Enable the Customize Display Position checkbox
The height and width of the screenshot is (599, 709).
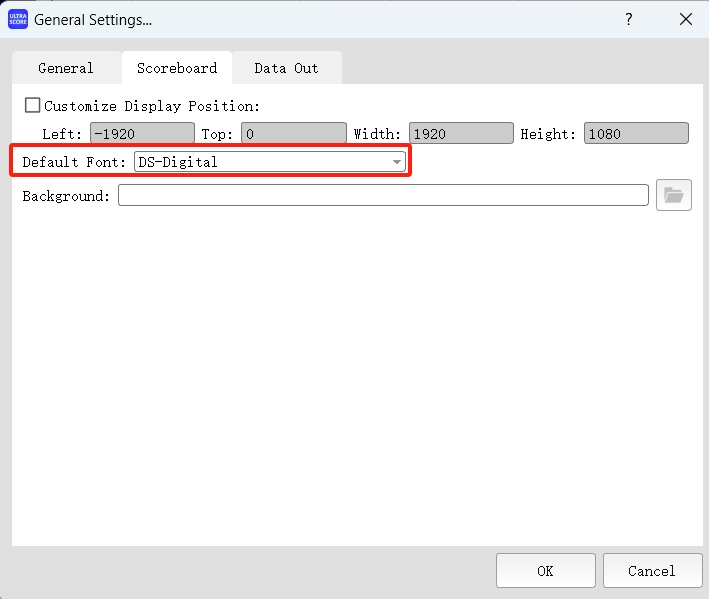click(32, 105)
